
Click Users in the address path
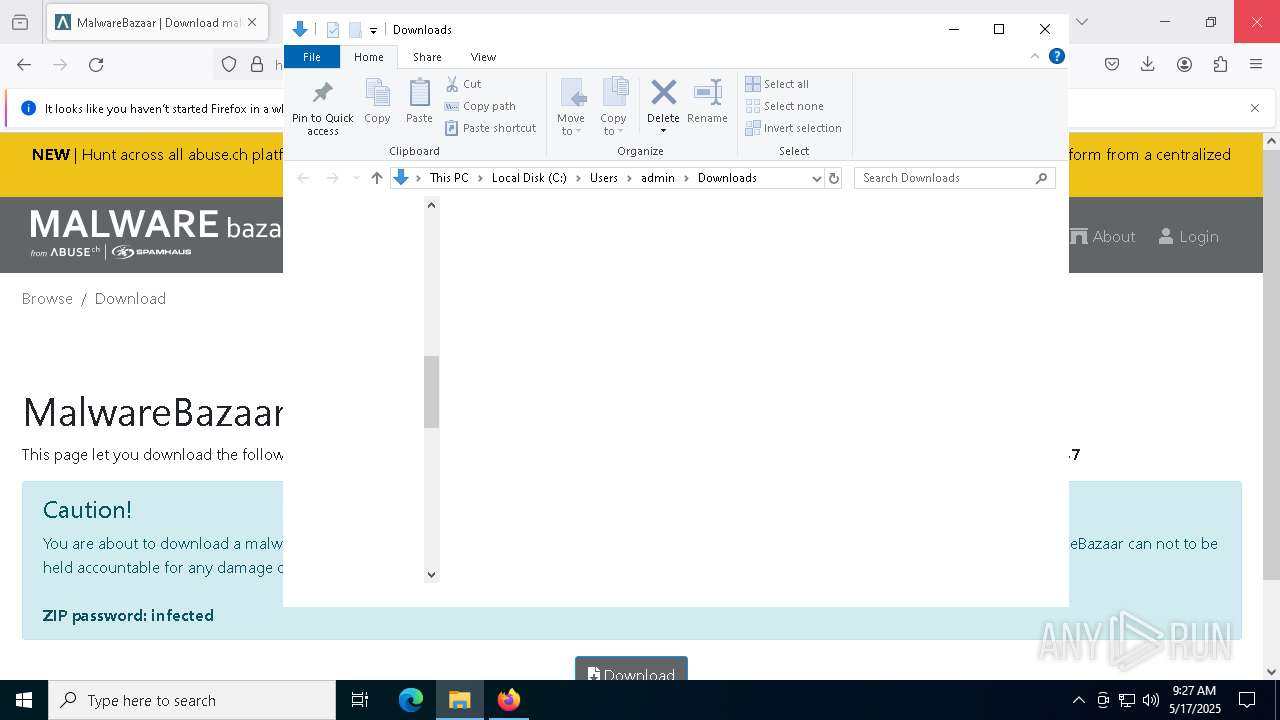point(604,178)
